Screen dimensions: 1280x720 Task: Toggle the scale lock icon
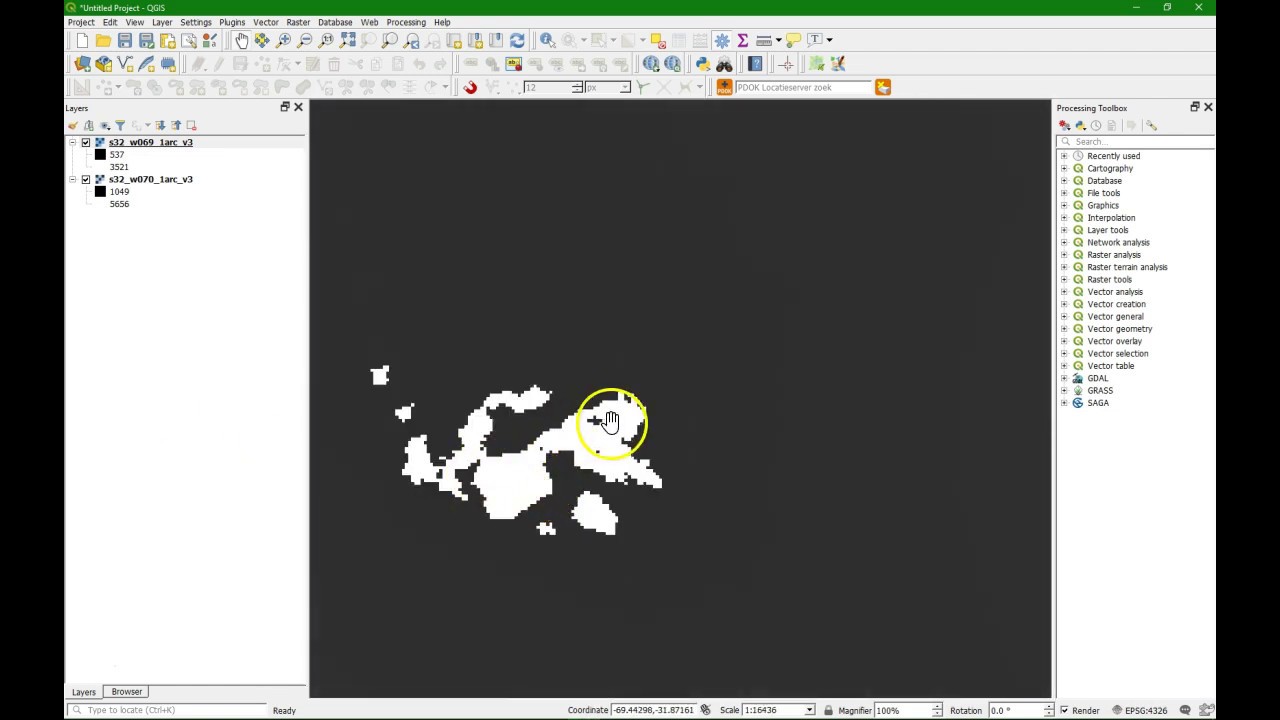point(828,710)
